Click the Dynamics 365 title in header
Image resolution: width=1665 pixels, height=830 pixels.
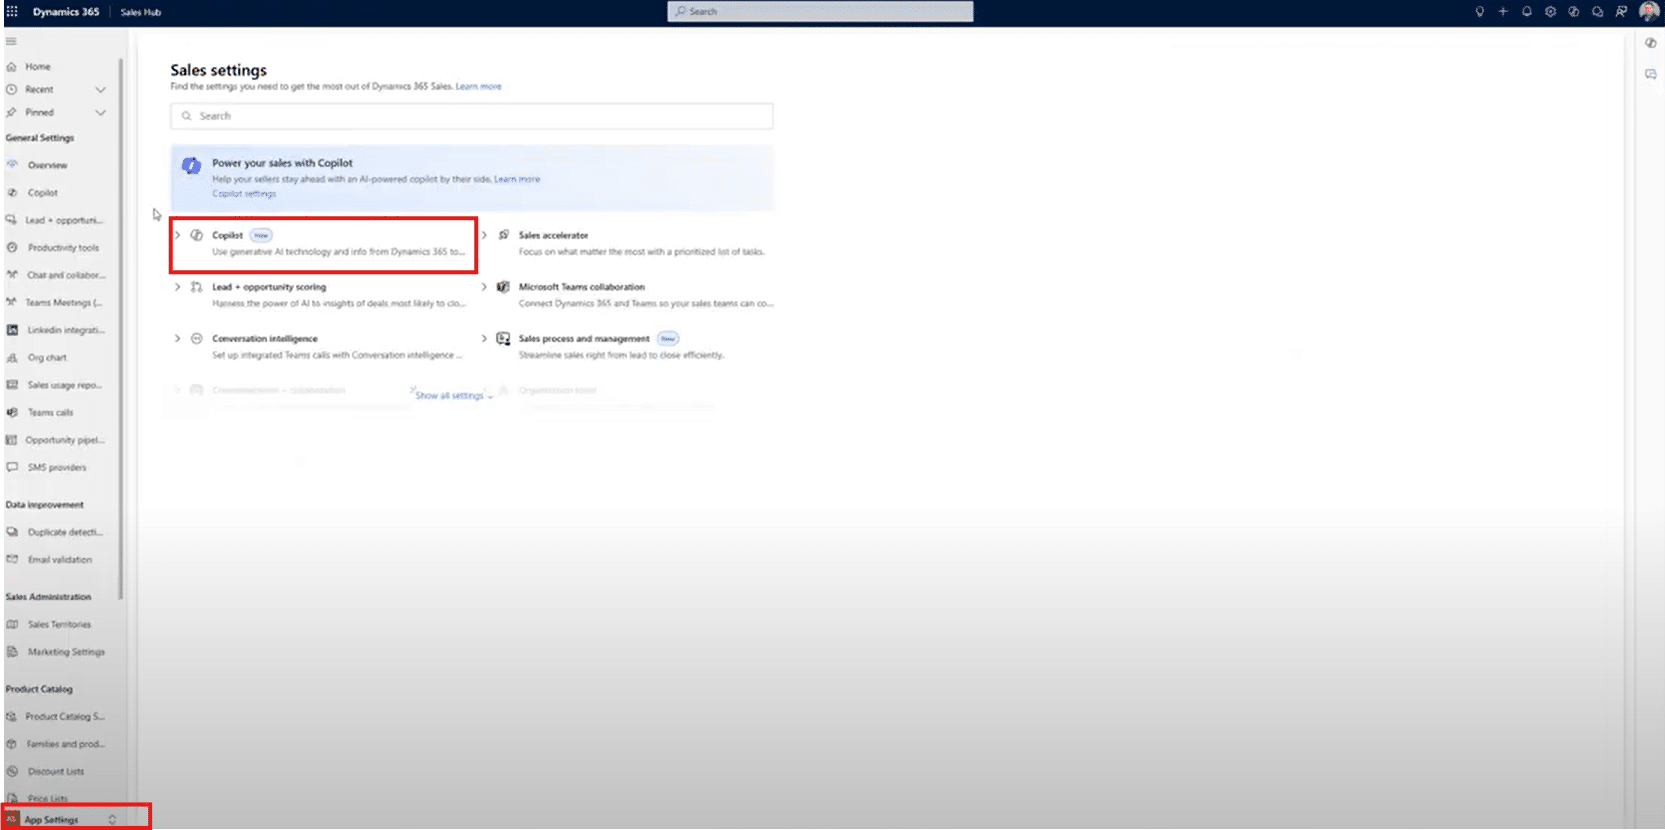66,12
